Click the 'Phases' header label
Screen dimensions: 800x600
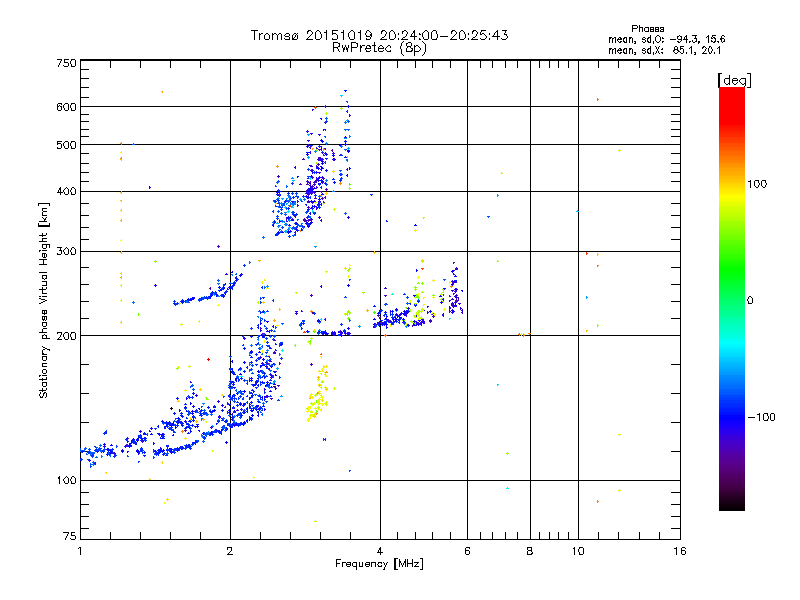pyautogui.click(x=647, y=29)
